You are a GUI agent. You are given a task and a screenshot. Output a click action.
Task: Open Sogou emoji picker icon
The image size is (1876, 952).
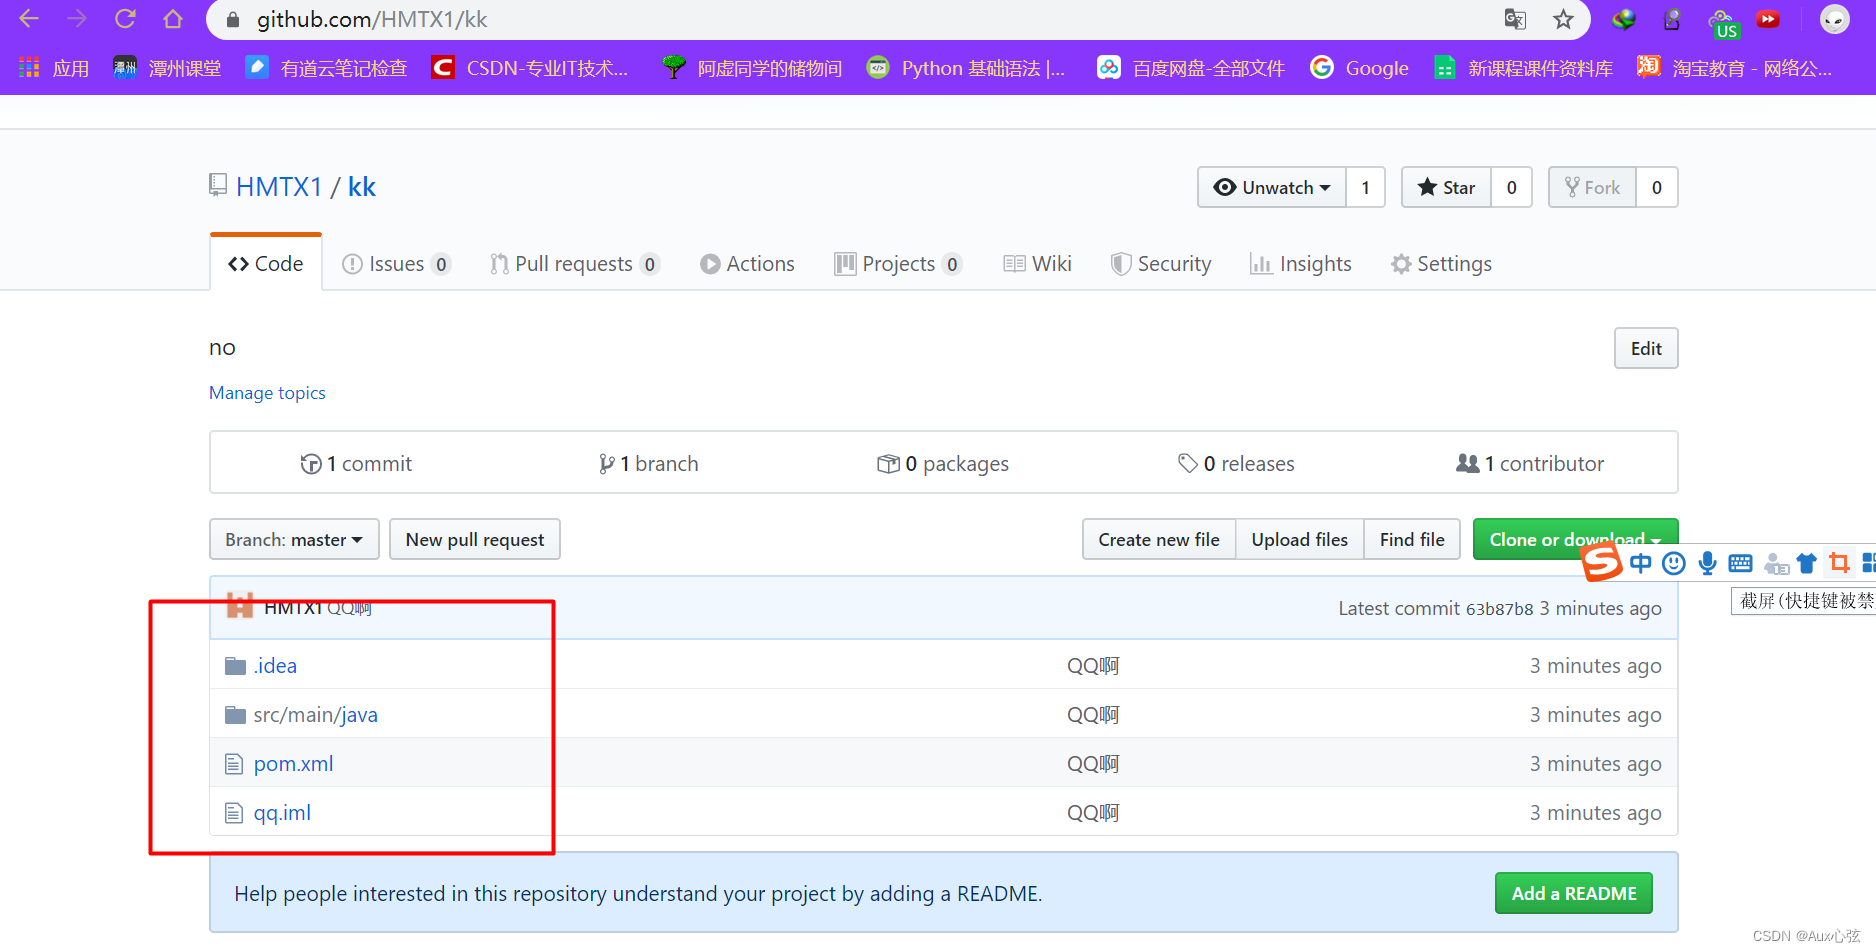point(1673,563)
